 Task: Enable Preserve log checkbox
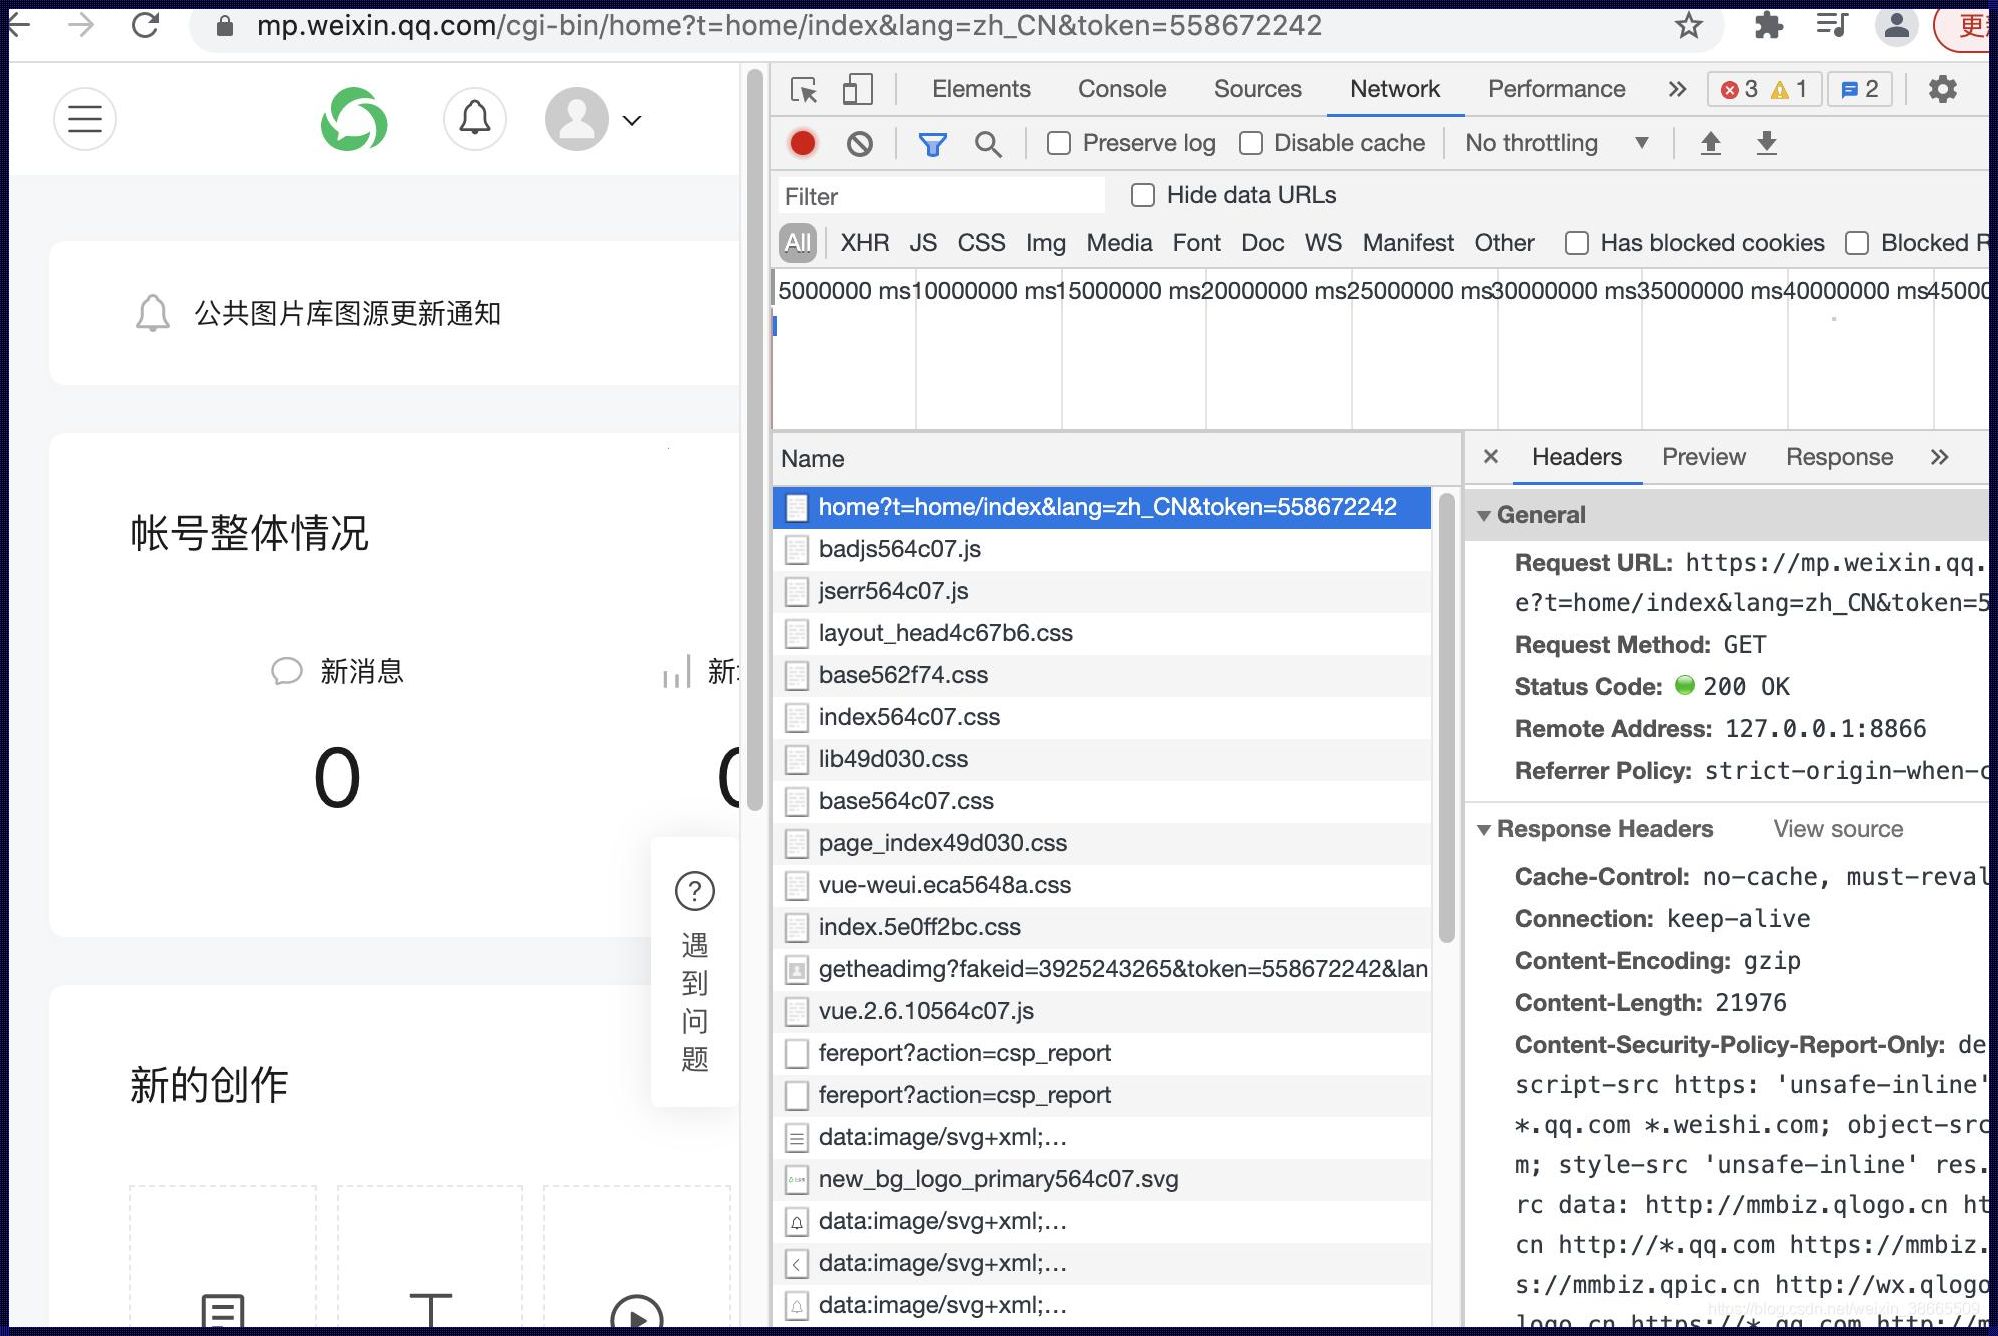pos(1059,144)
